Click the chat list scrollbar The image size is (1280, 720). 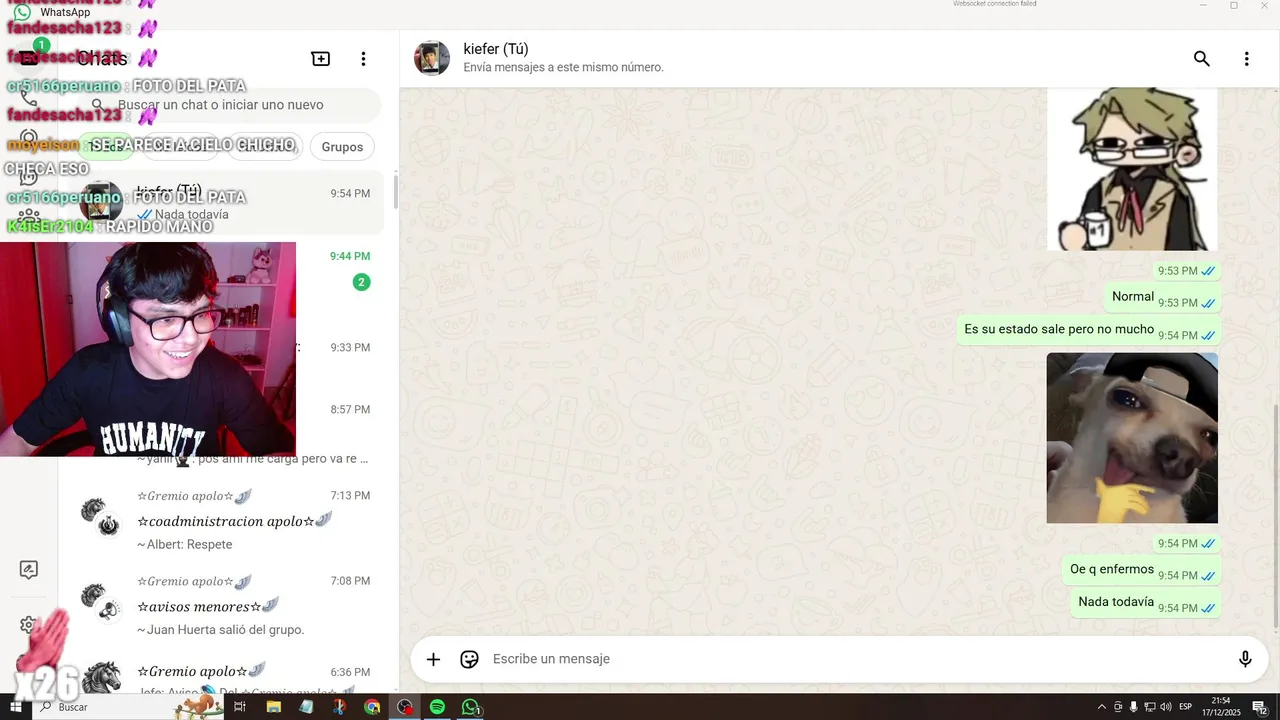[396, 190]
